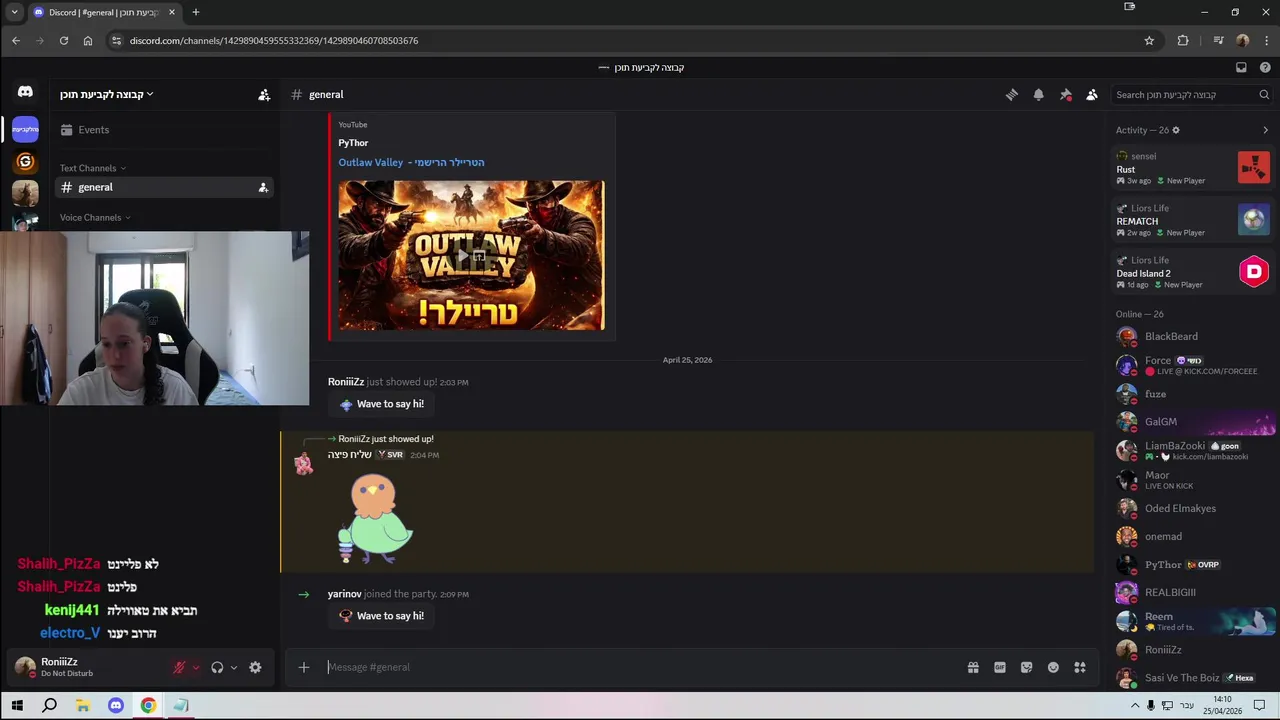Image resolution: width=1280 pixels, height=720 pixels.
Task: Collapse the Voice Channels category
Action: point(95,217)
